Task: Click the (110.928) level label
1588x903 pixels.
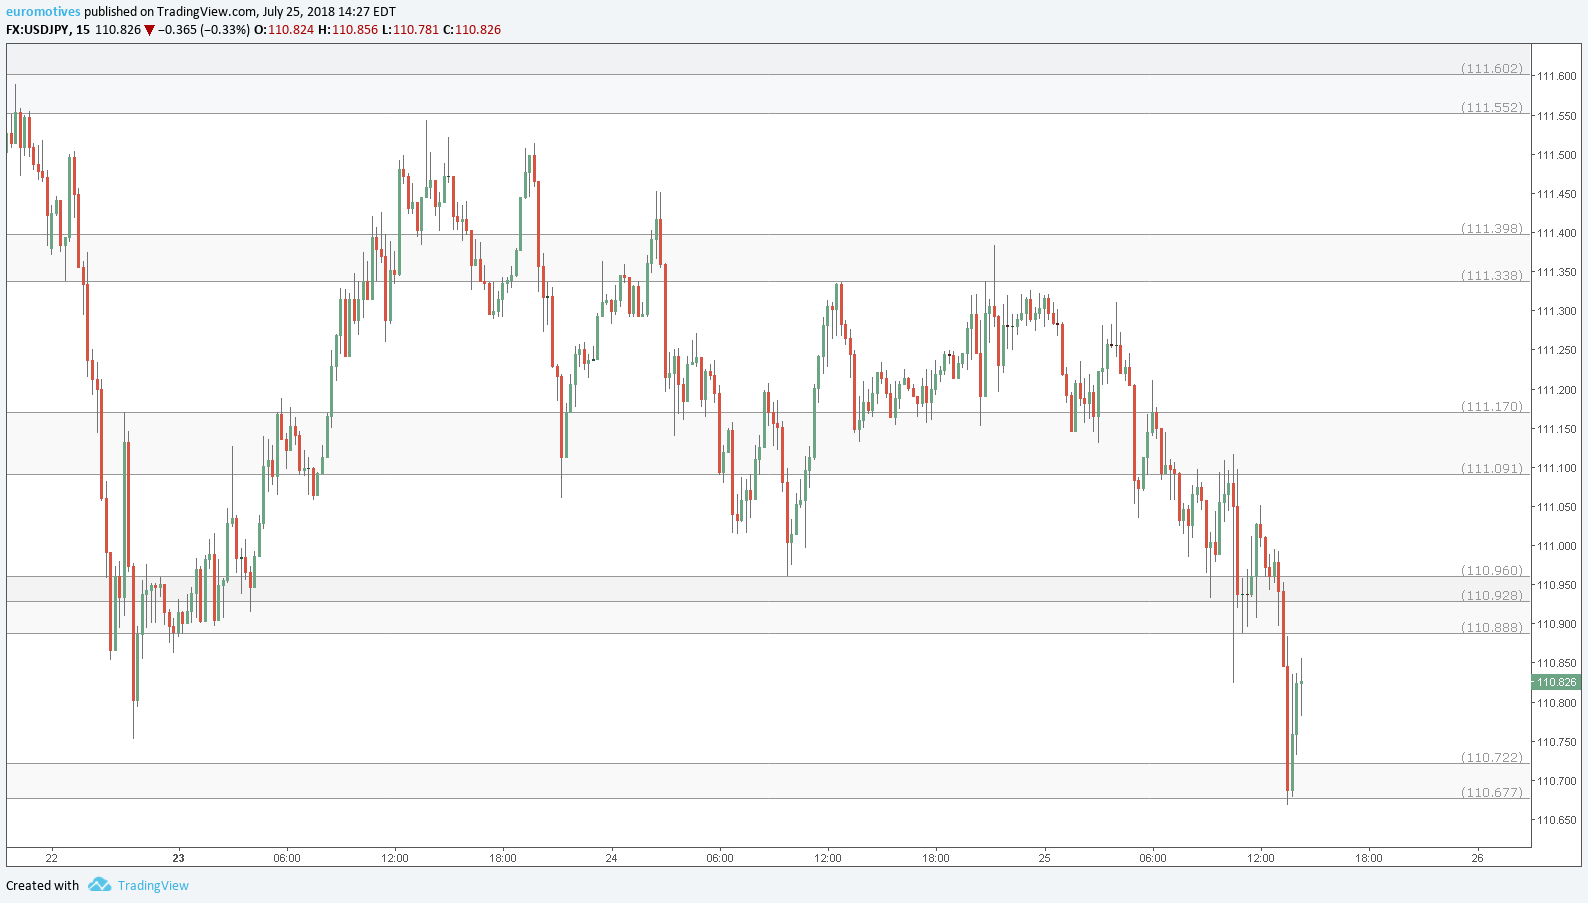Action: tap(1492, 595)
